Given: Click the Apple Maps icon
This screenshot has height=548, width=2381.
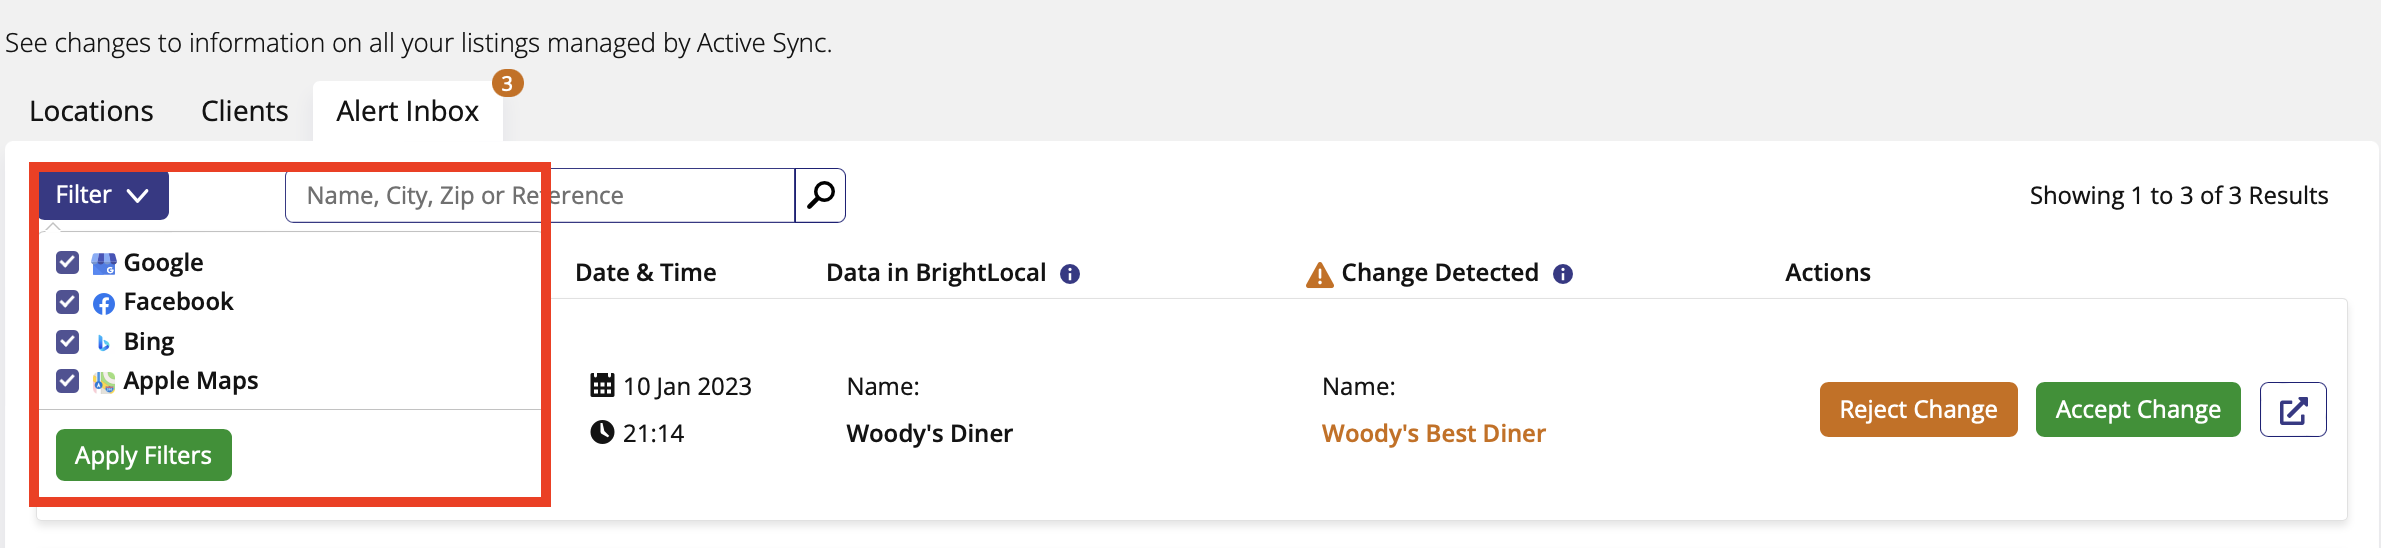Looking at the screenshot, I should pyautogui.click(x=104, y=382).
